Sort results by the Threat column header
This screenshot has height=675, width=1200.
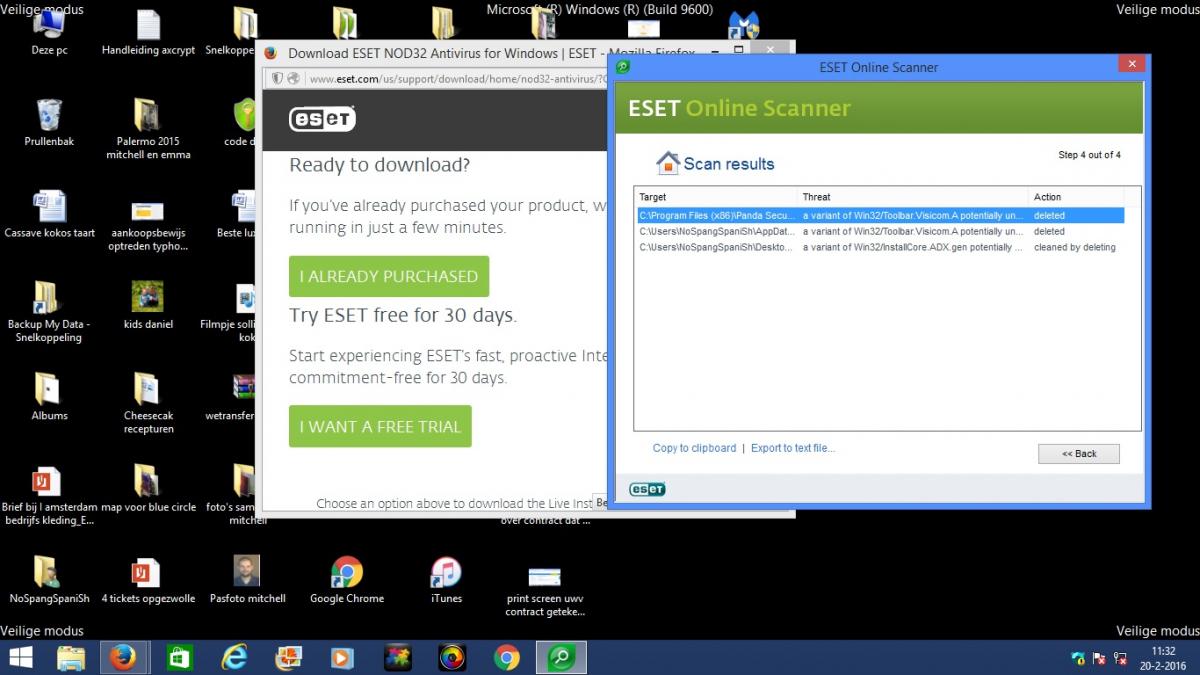tap(913, 197)
